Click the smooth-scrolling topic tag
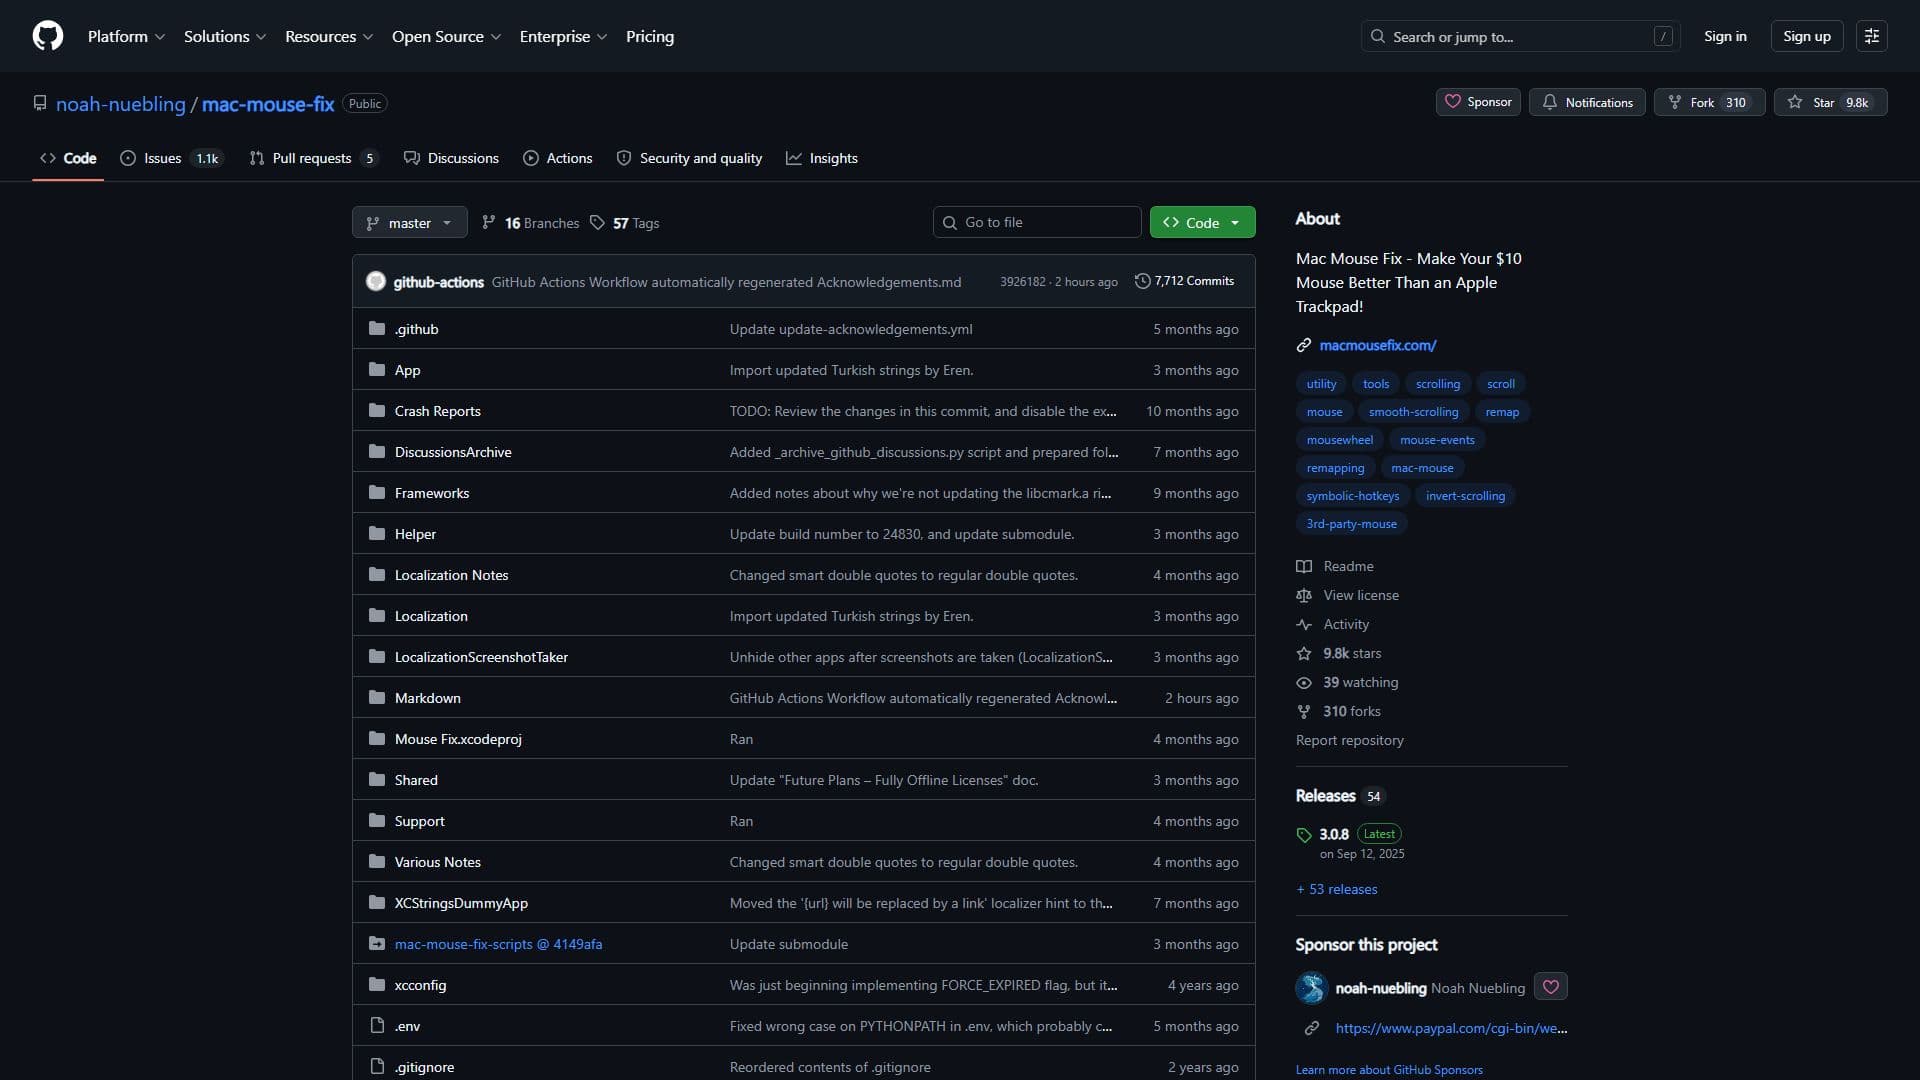The height and width of the screenshot is (1080, 1920). click(1413, 412)
